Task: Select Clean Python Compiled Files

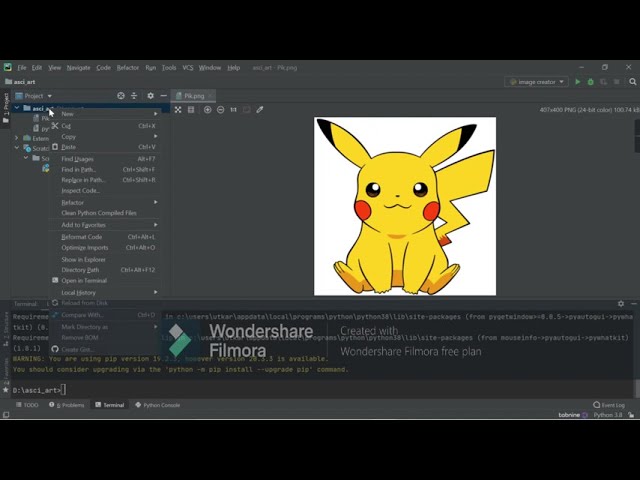Action: 104,213
